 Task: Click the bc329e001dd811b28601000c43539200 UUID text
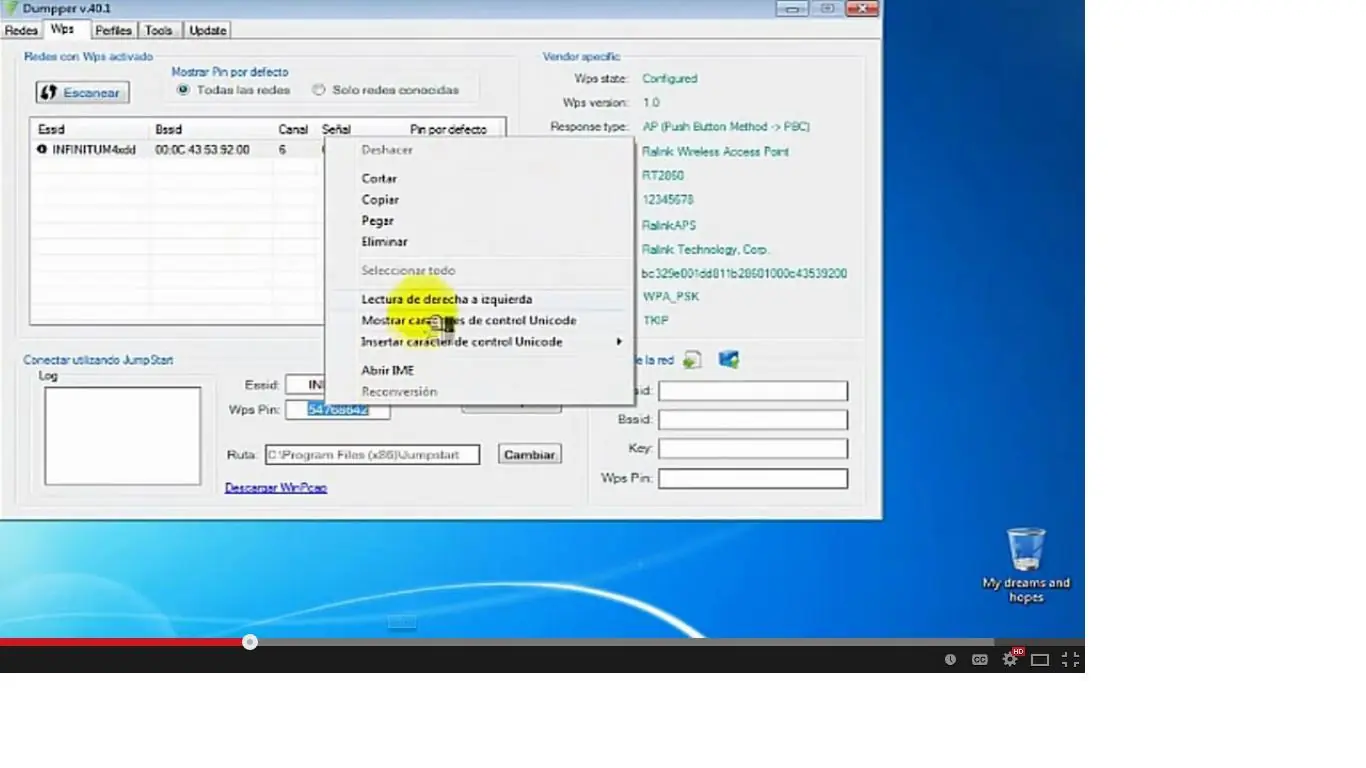tap(744, 273)
